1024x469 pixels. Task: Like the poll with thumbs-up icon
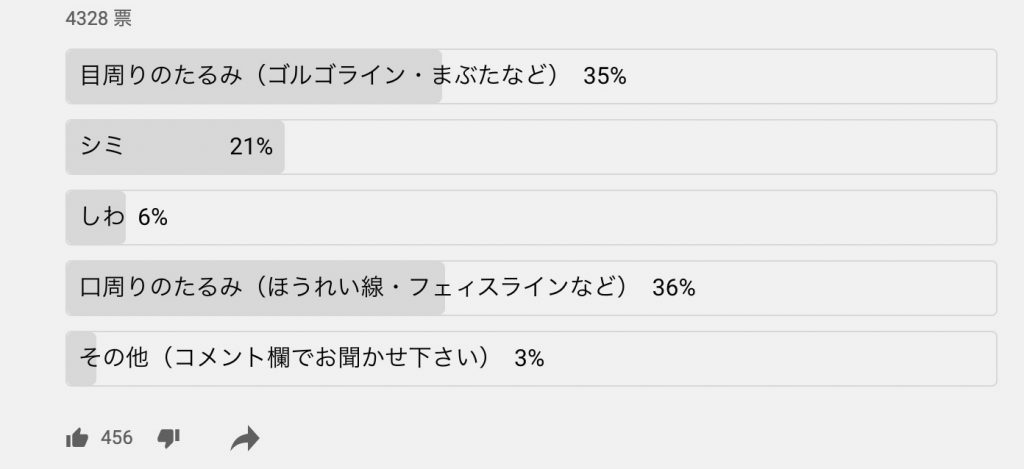coord(77,438)
